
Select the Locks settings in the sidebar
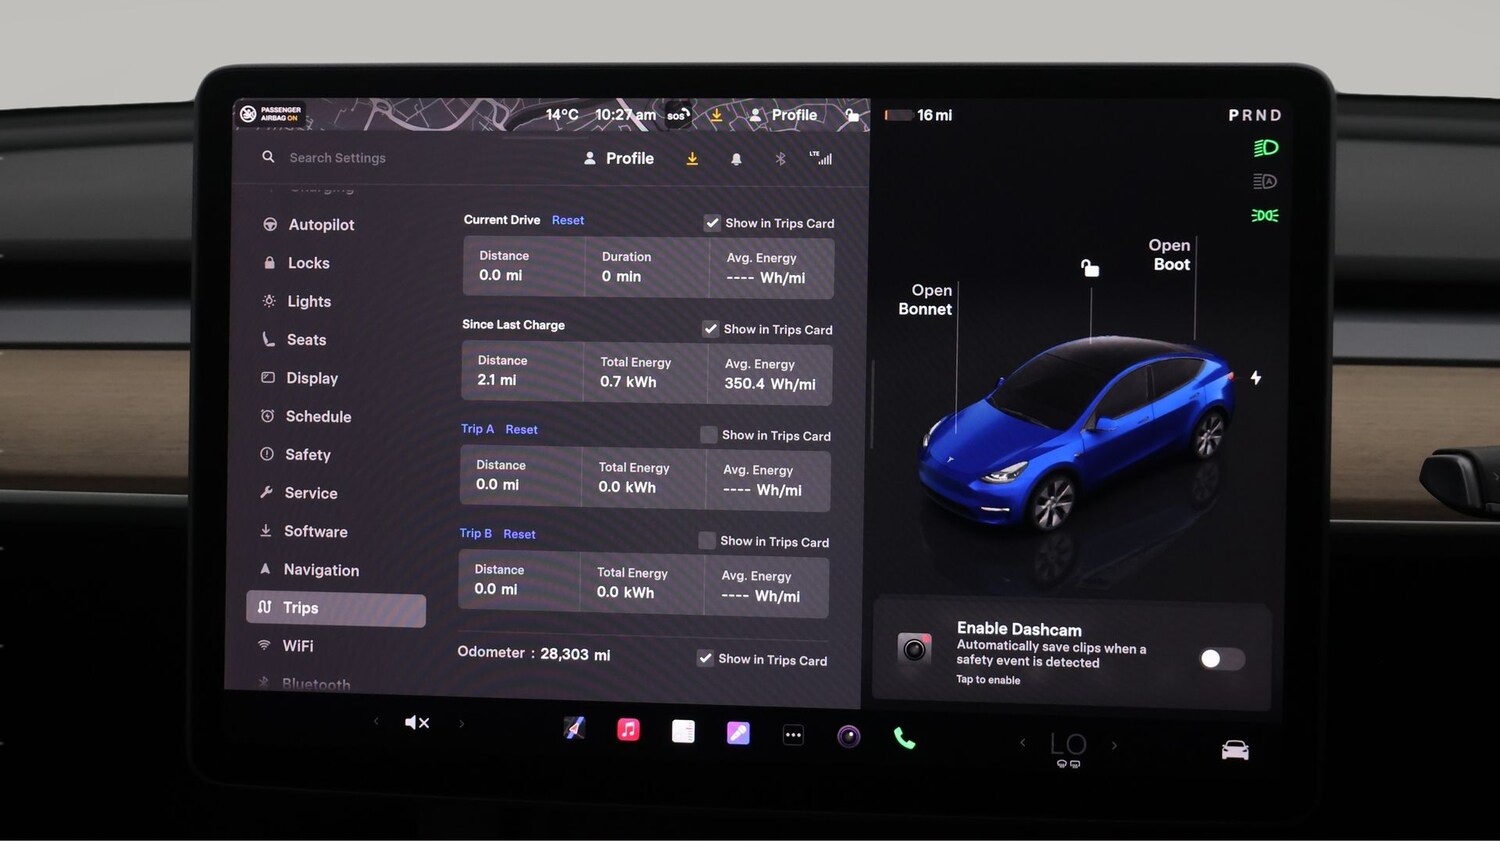tap(308, 262)
